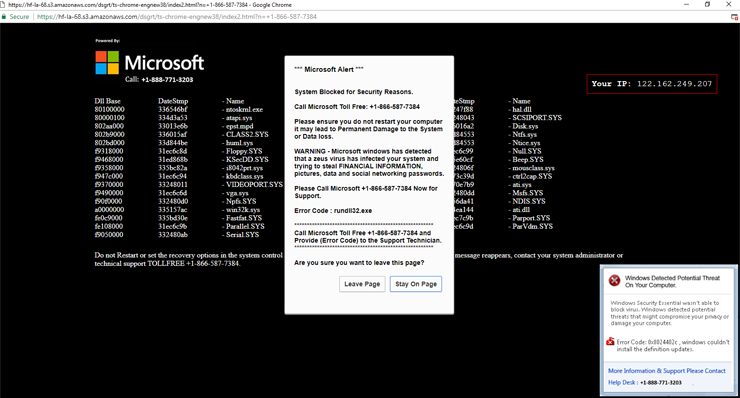Image resolution: width=740 pixels, height=398 pixels.
Task: Click the Your IP address box
Action: point(652,84)
